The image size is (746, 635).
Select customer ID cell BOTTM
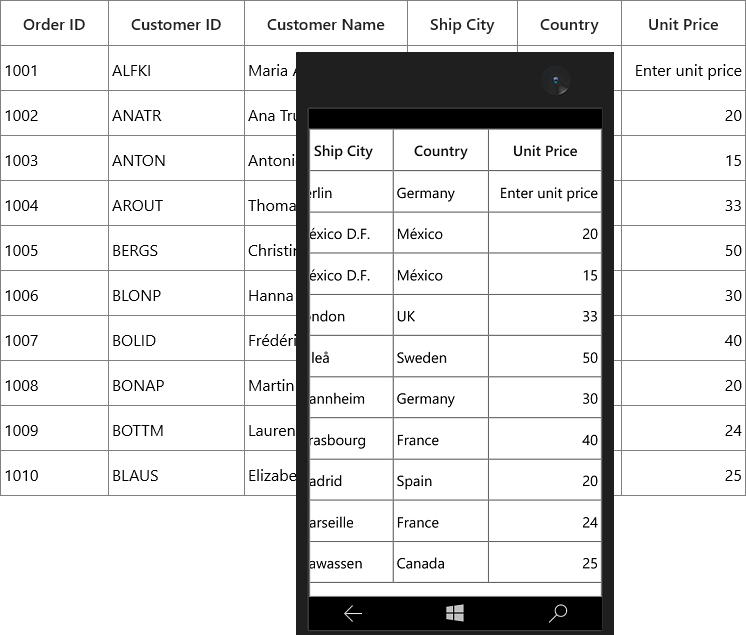[x=177, y=428]
